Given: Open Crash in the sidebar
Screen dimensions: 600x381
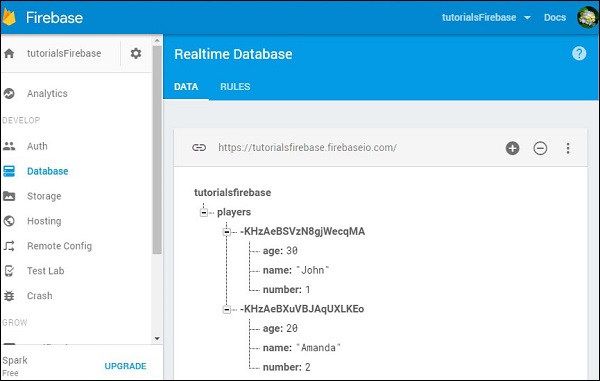Looking at the screenshot, I should coord(39,296).
